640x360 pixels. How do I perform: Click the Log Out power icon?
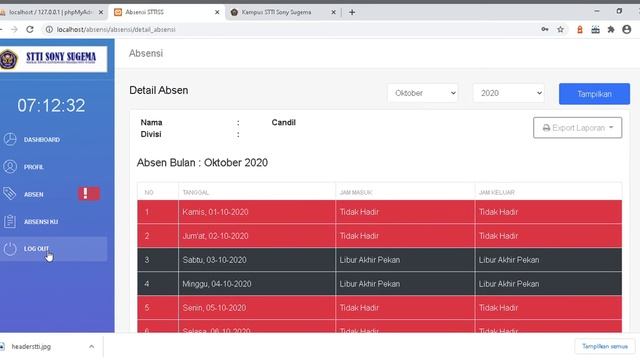[x=10, y=249]
